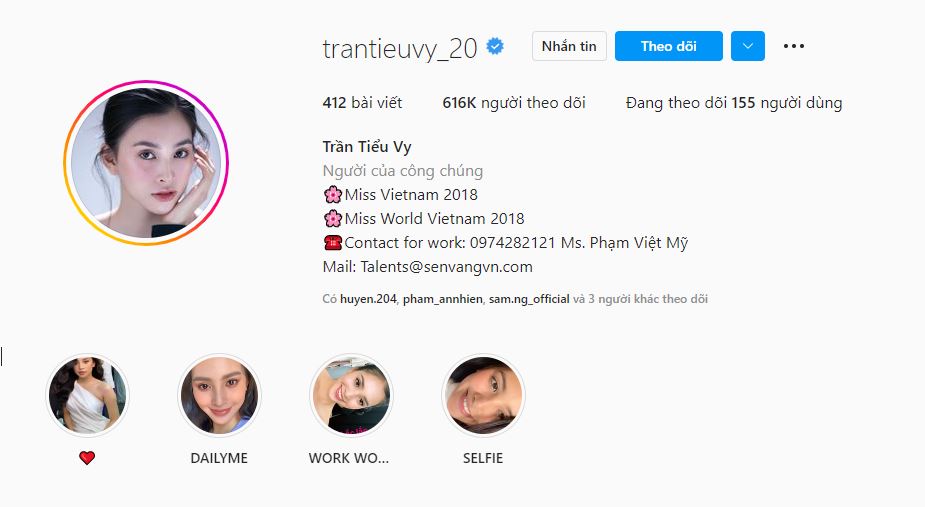The height and width of the screenshot is (507, 925).
Task: Click the red telephone emoji icon
Action: point(333,243)
